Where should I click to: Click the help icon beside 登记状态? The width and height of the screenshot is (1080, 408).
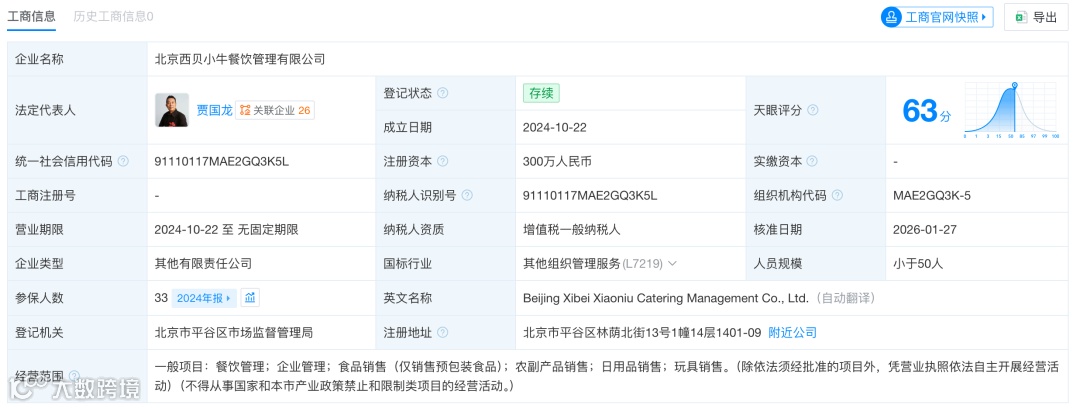(442, 93)
